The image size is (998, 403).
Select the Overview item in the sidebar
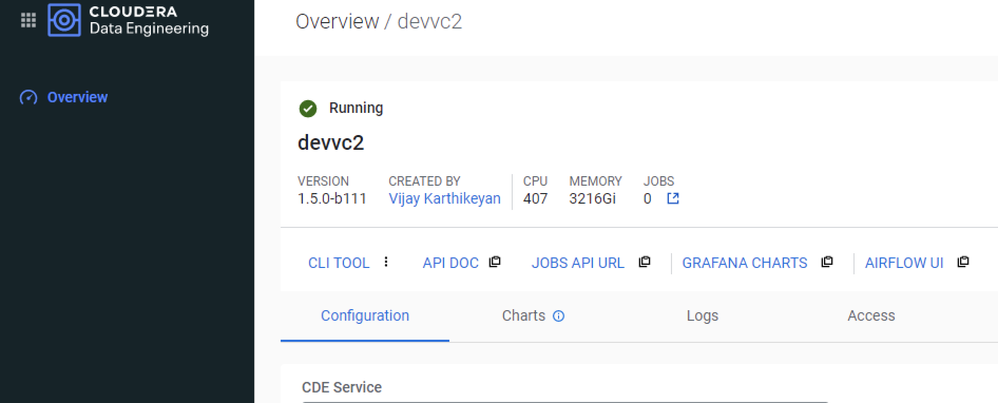click(x=77, y=97)
